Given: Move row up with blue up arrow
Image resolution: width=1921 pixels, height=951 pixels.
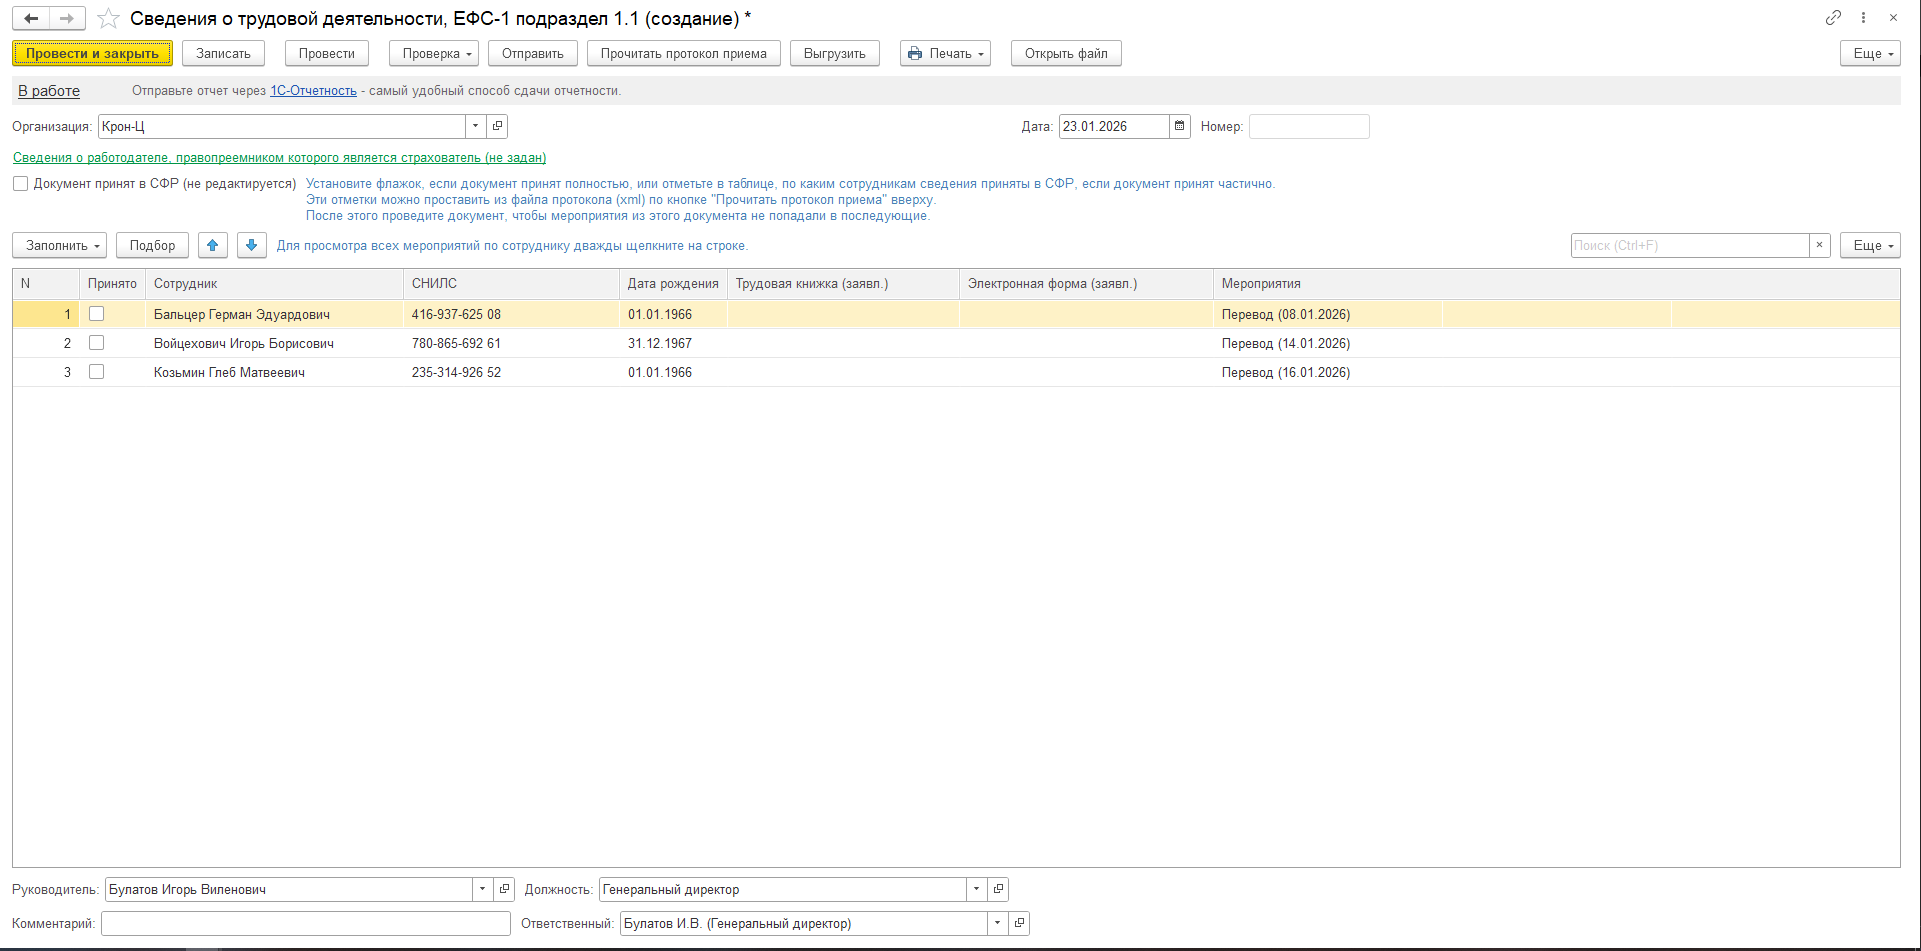Looking at the screenshot, I should click(212, 246).
